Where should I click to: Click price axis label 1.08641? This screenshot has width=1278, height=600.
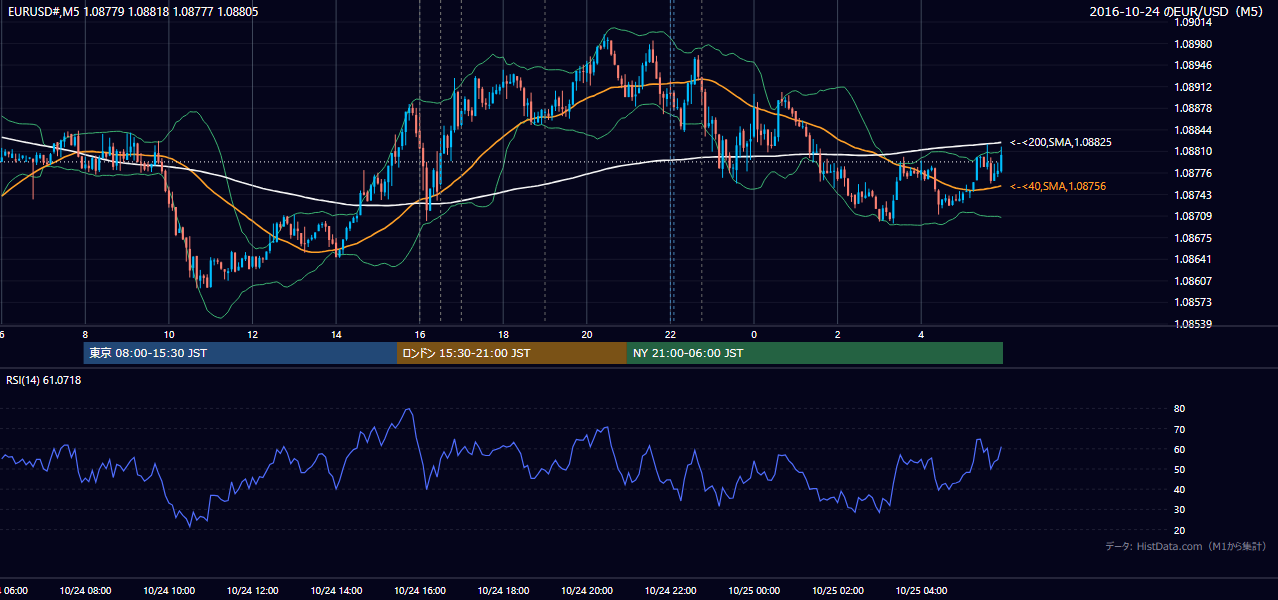[x=1193, y=259]
